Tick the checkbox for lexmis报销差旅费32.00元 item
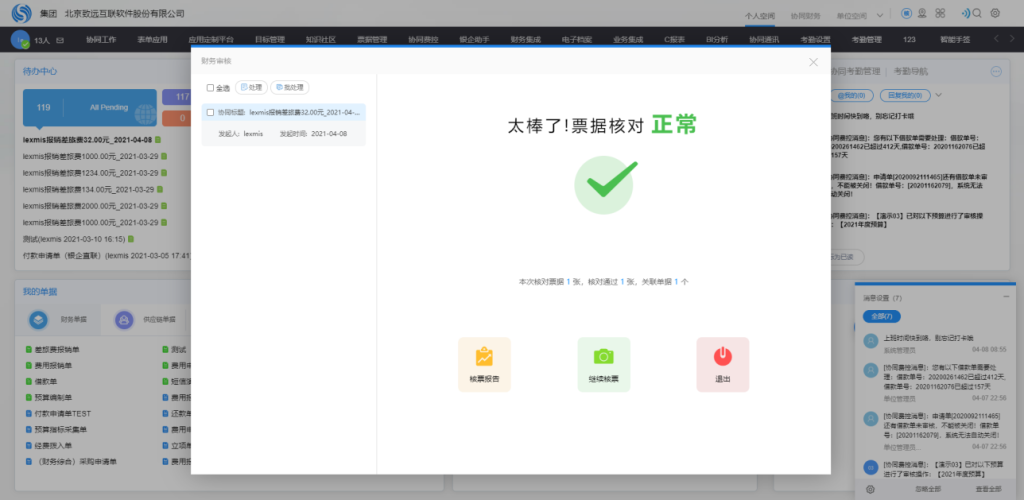Viewport: 1024px width, 500px height. [210, 113]
